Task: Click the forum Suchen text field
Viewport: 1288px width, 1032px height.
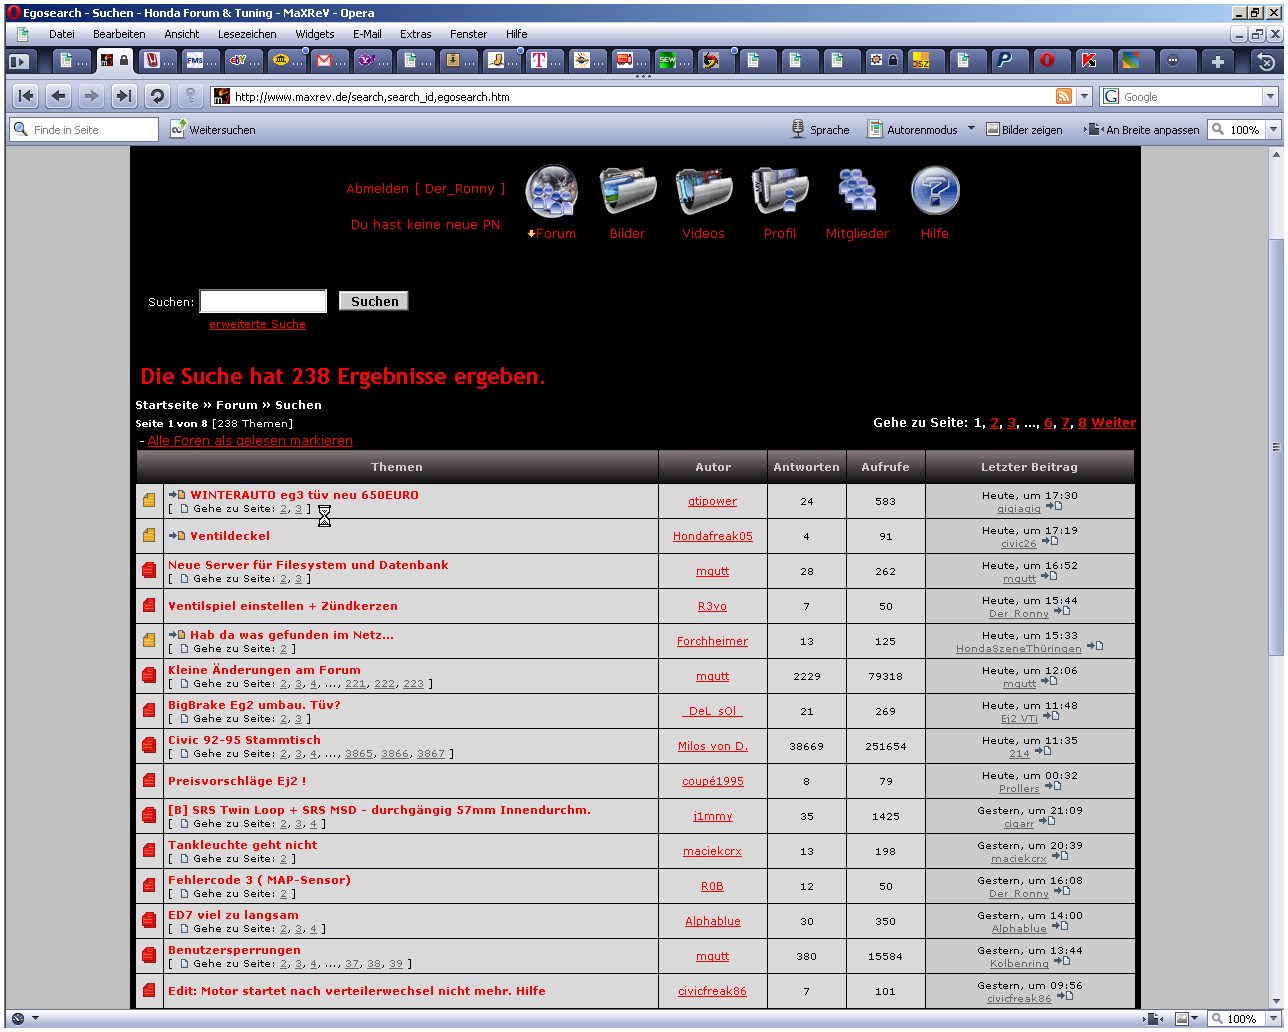Action: [x=263, y=301]
